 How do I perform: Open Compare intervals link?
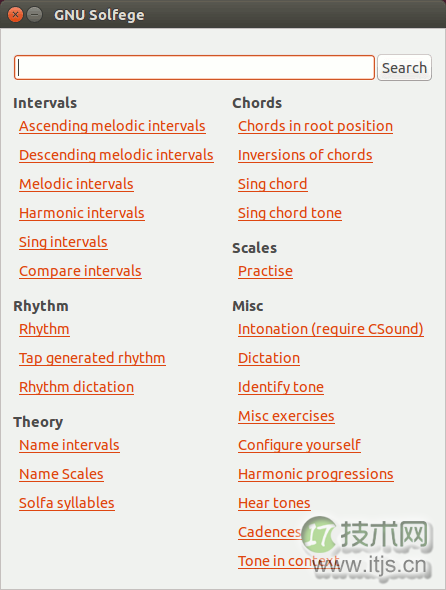80,271
